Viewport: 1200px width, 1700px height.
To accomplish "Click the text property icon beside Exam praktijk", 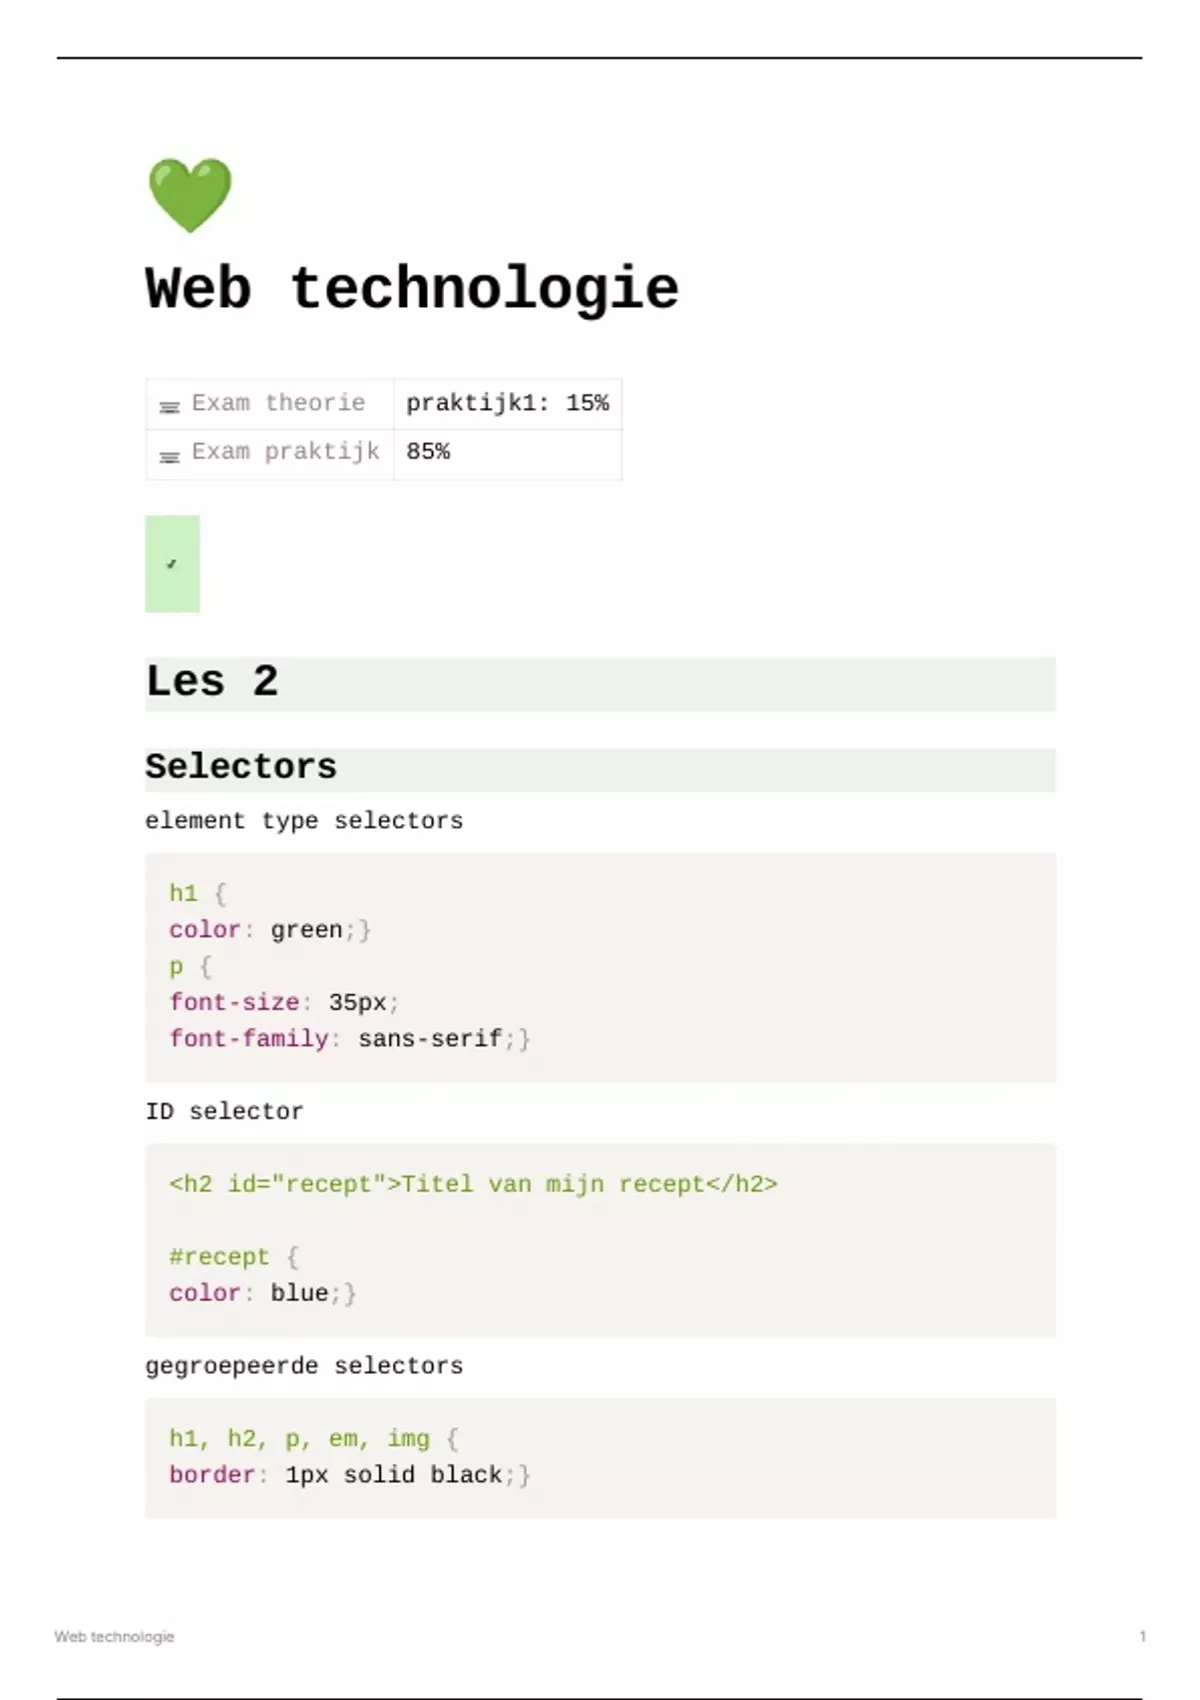I will (x=170, y=456).
